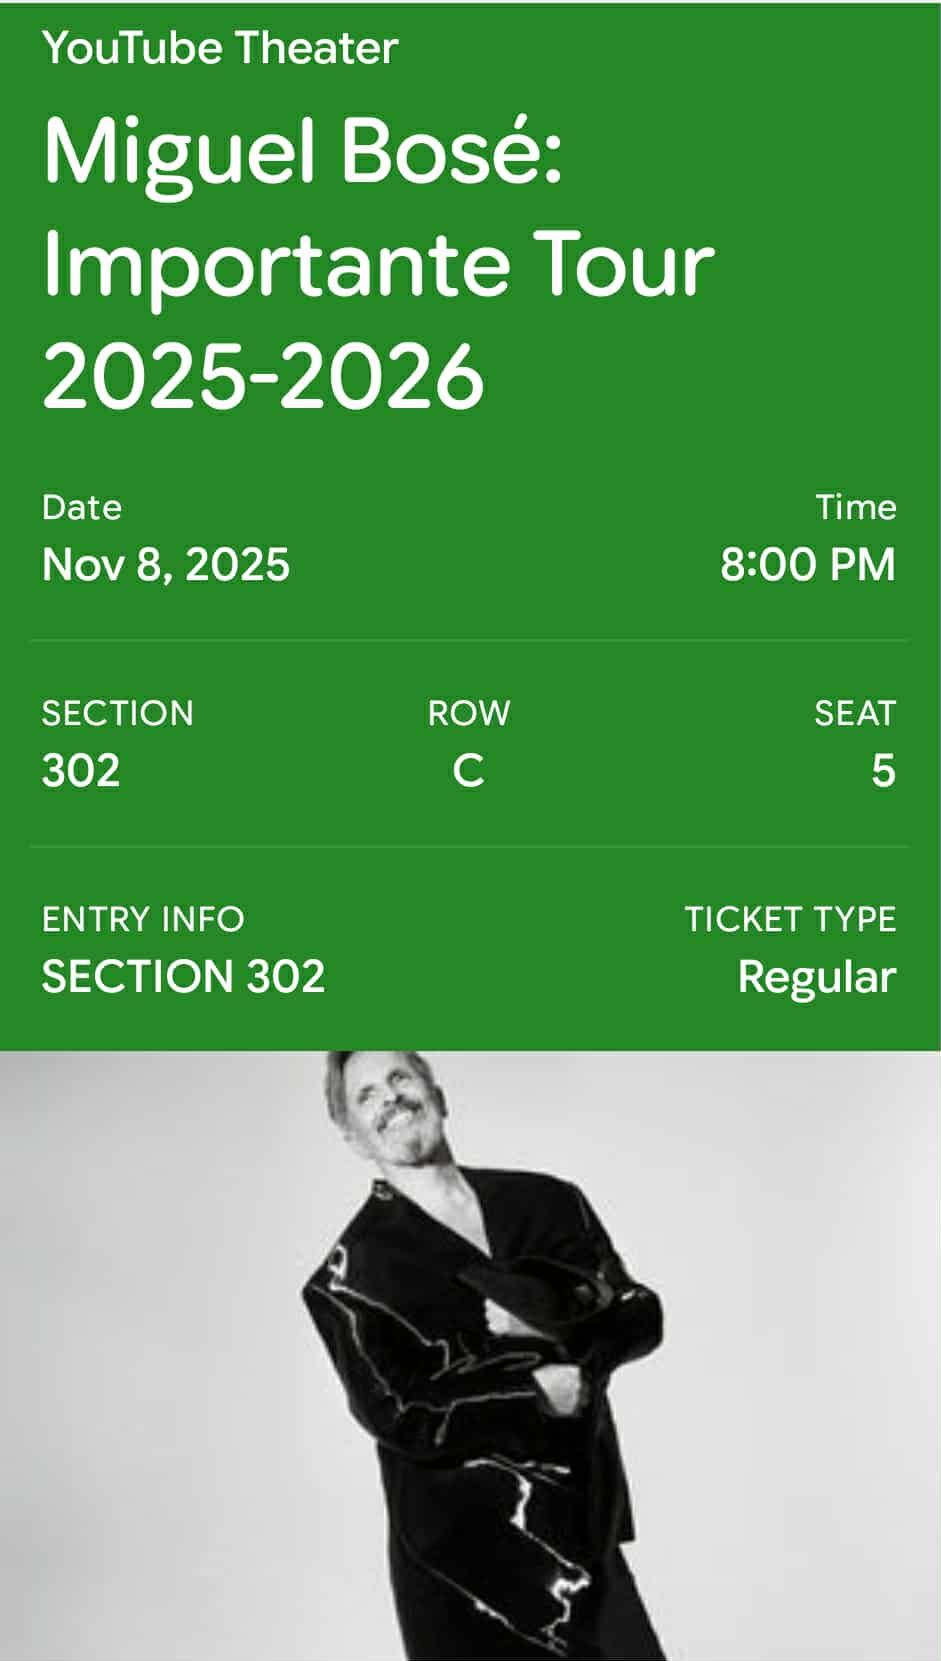The height and width of the screenshot is (1661, 941).
Task: Tap the section number 302
Action: click(x=81, y=771)
